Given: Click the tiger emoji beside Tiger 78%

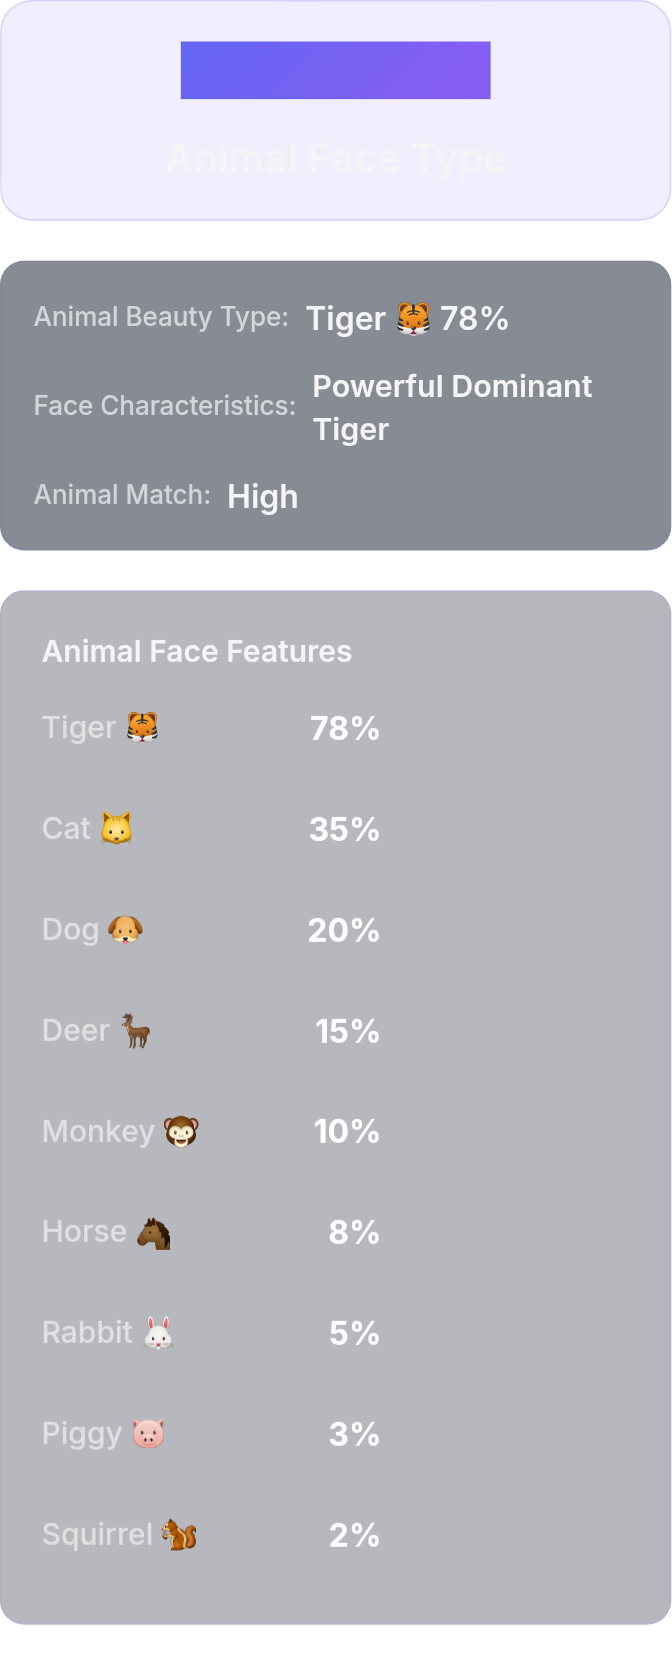Looking at the screenshot, I should point(413,319).
